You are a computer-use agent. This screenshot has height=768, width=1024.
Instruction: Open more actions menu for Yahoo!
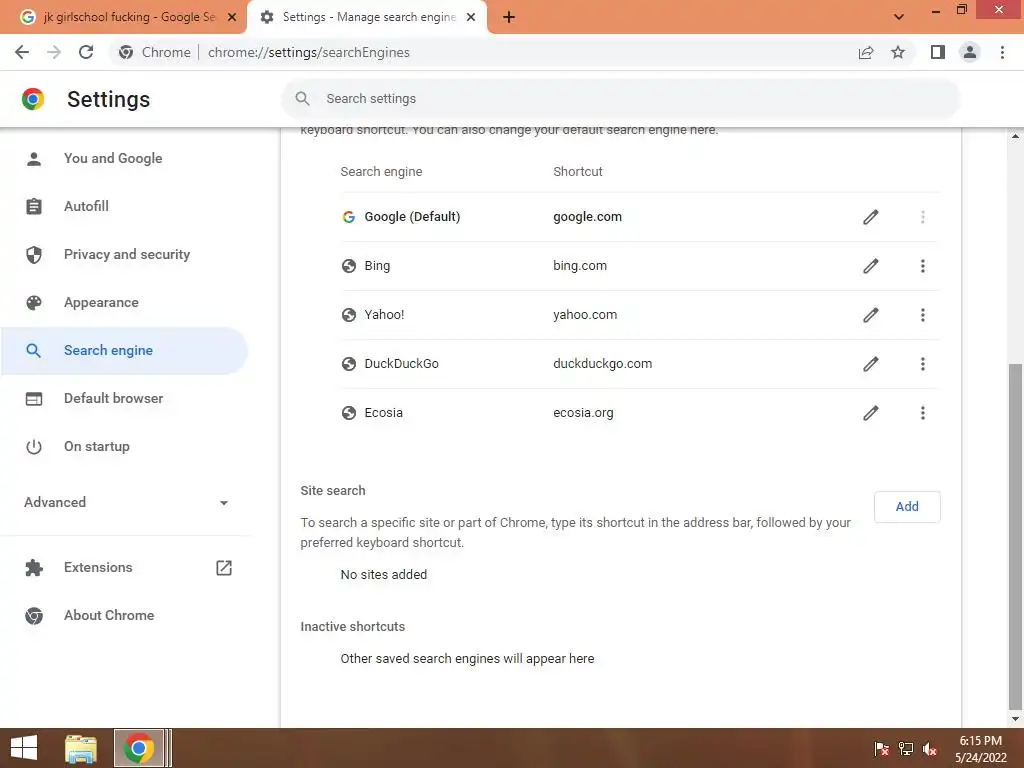pos(923,315)
